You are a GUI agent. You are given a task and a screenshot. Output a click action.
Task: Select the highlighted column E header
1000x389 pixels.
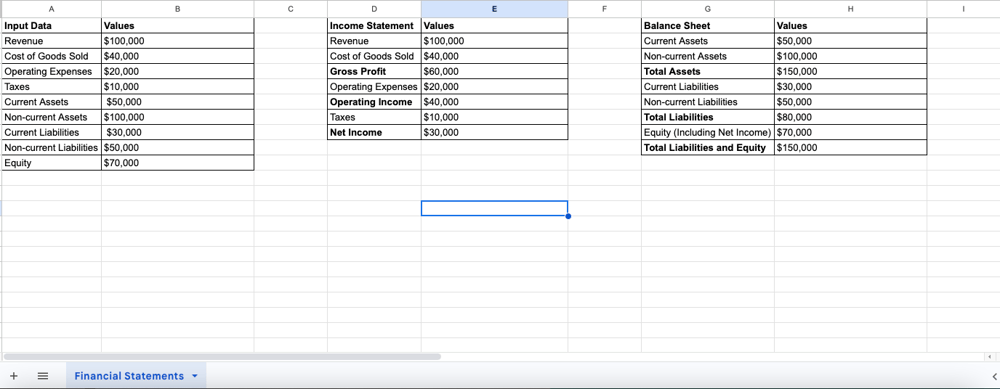[x=494, y=9]
